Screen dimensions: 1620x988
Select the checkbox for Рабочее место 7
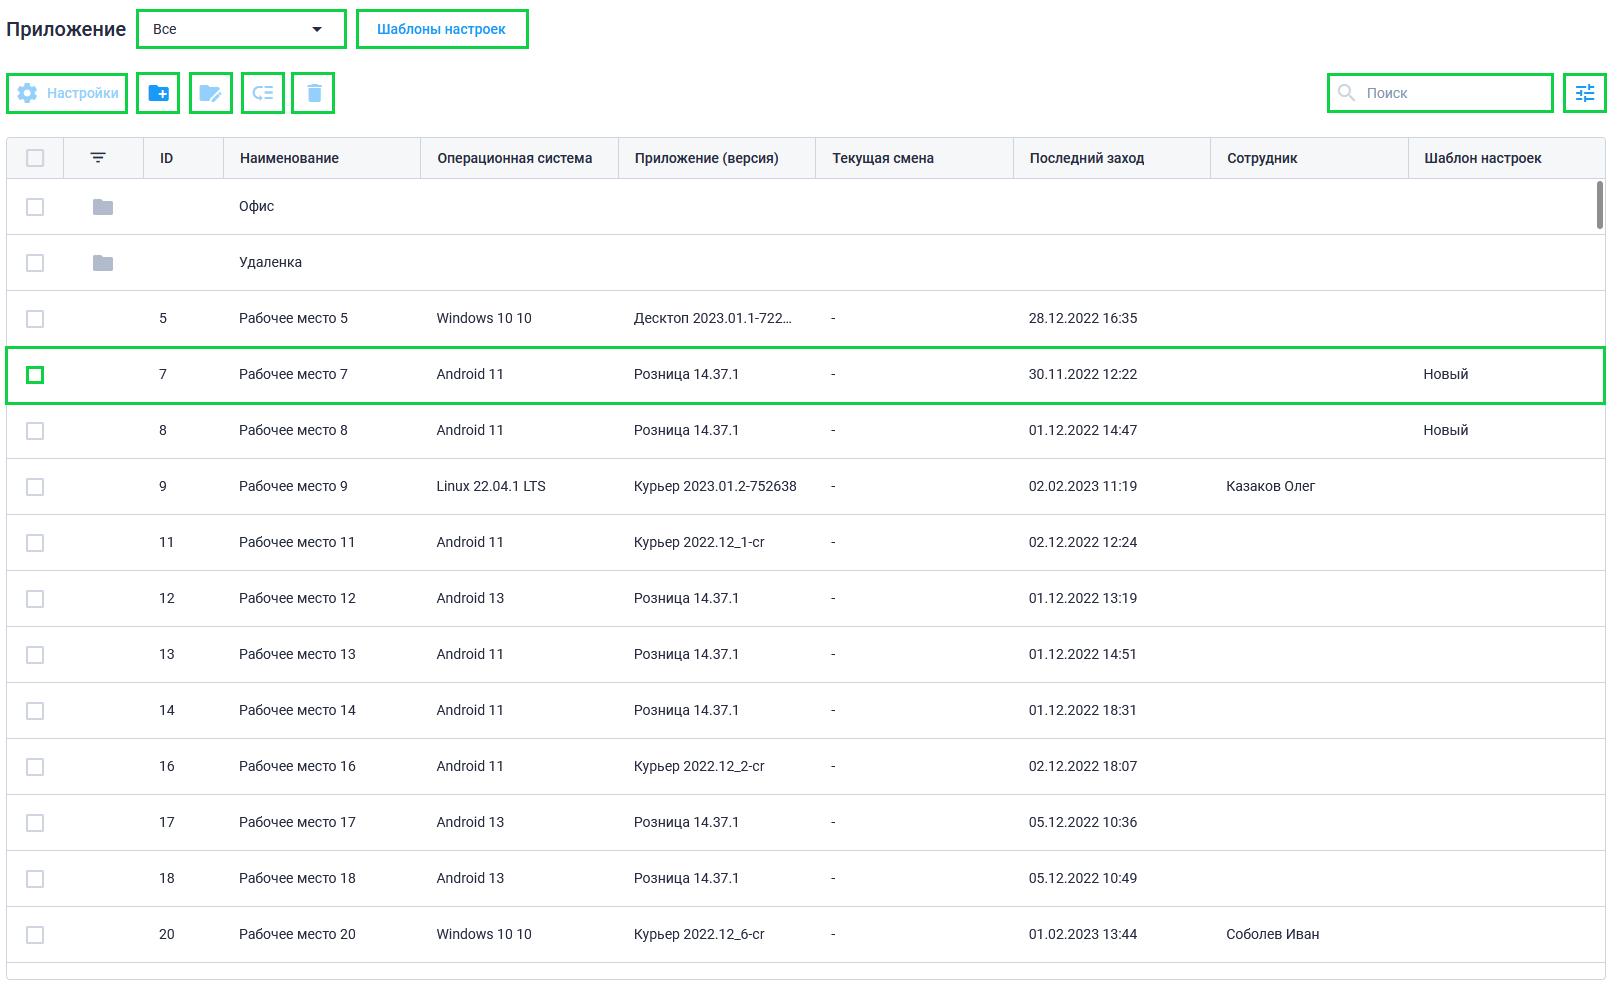point(35,375)
